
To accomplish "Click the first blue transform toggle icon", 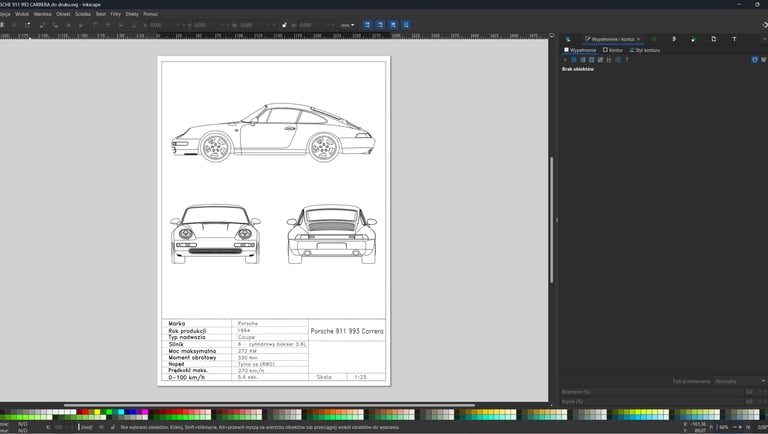I will tap(367, 24).
